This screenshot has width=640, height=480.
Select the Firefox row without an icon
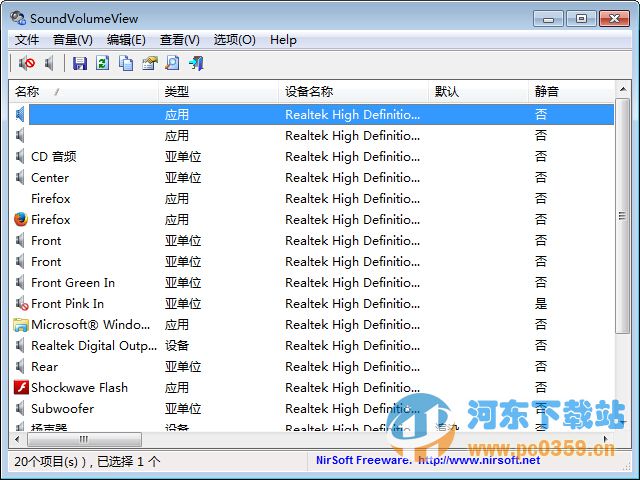click(312, 198)
